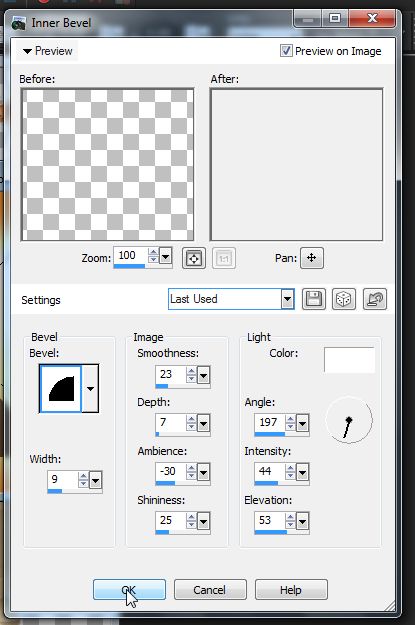Click the light angle dial control
415x625 pixels.
pos(349,420)
